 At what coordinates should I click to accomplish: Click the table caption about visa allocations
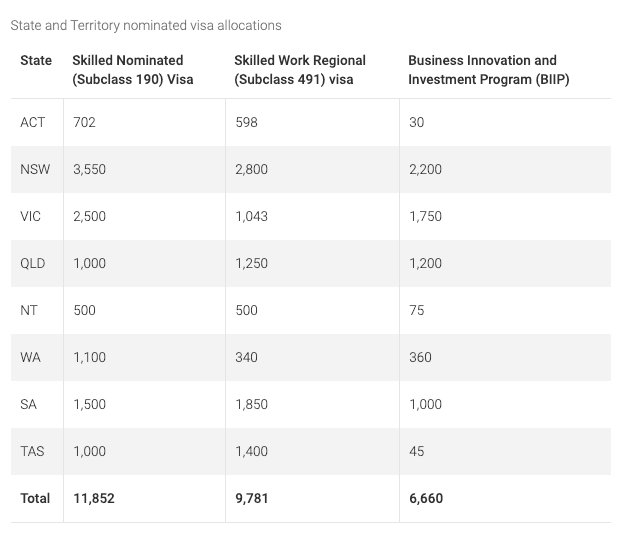[146, 25]
